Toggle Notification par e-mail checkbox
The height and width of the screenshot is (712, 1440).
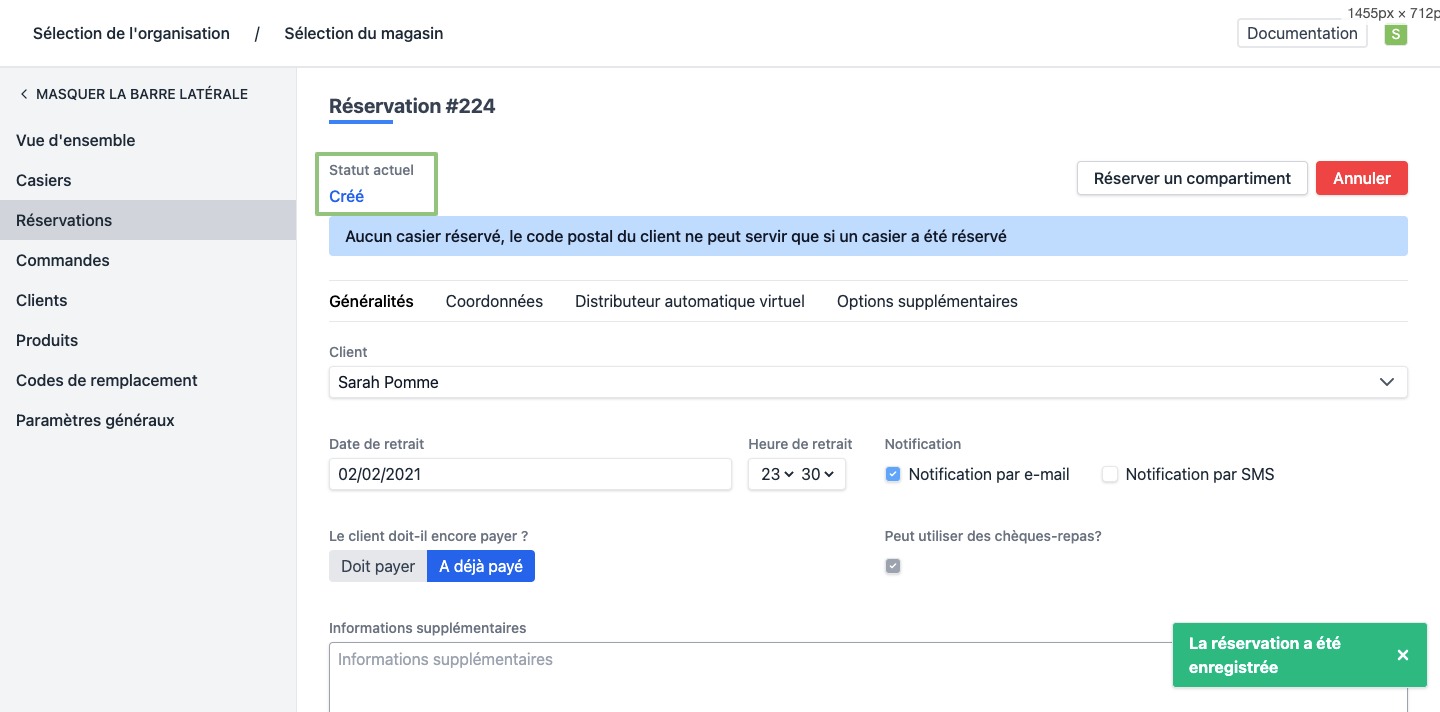coord(893,474)
